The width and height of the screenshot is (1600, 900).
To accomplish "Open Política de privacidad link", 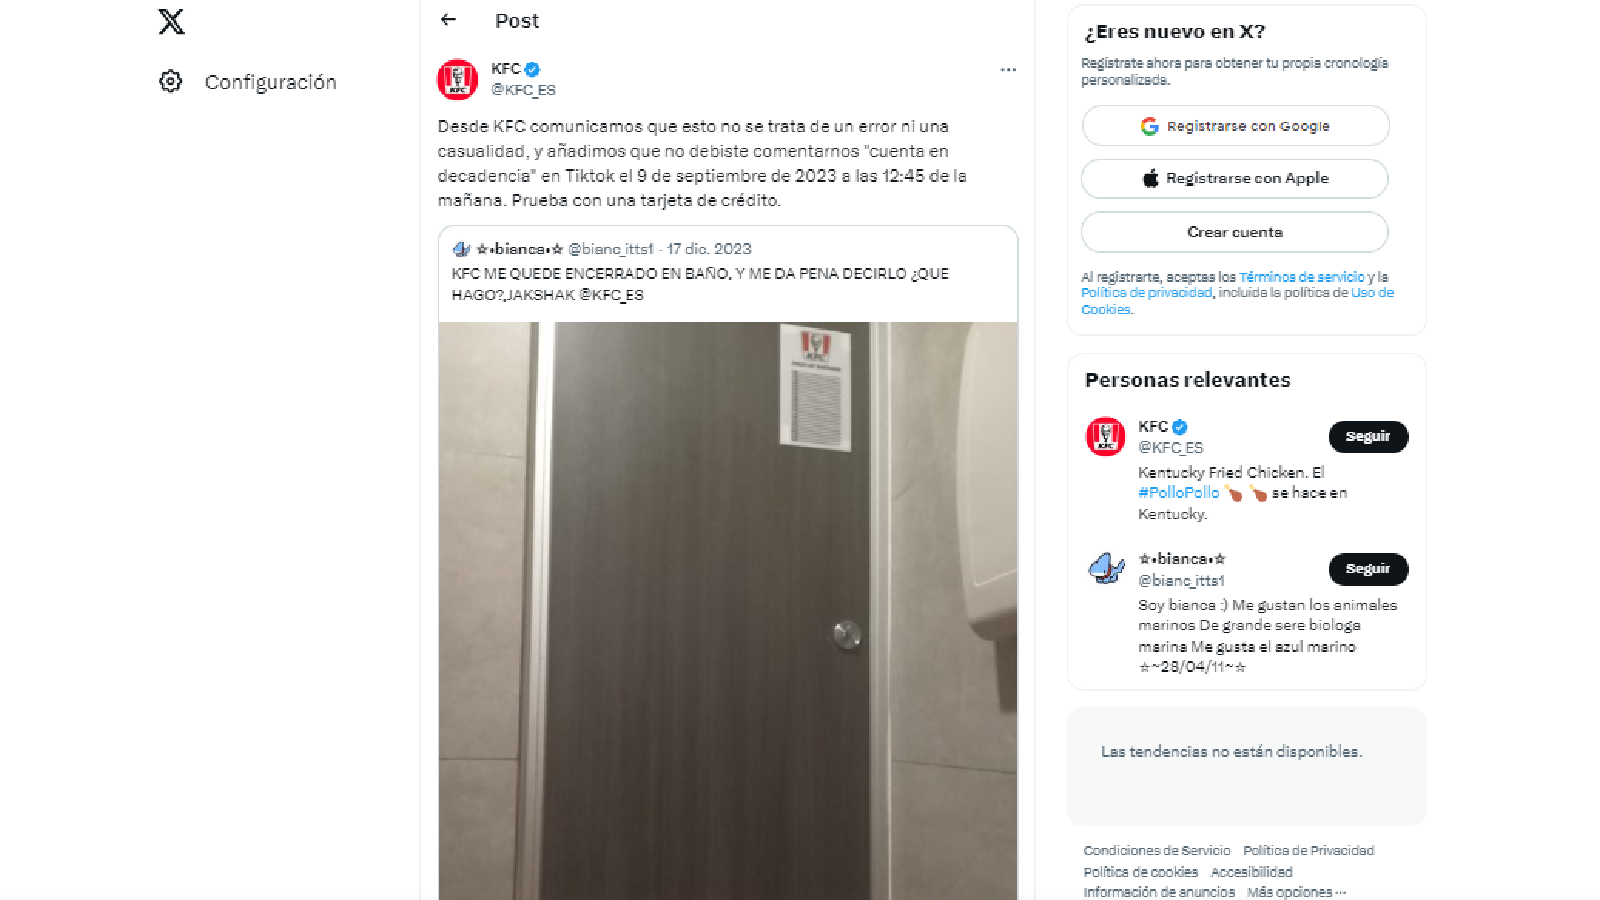I will click(1146, 293).
